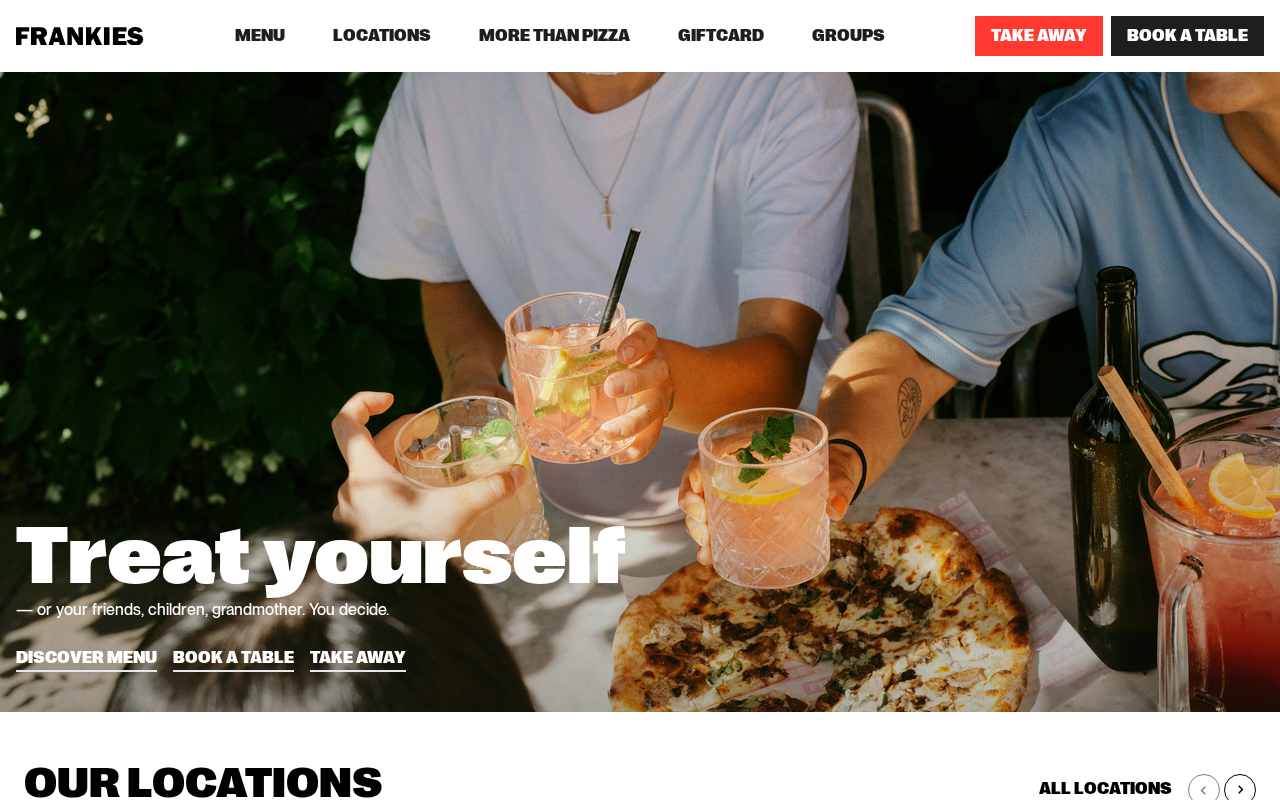Click the black BOOK A TABLE header button
1280x800 pixels.
(1187, 36)
